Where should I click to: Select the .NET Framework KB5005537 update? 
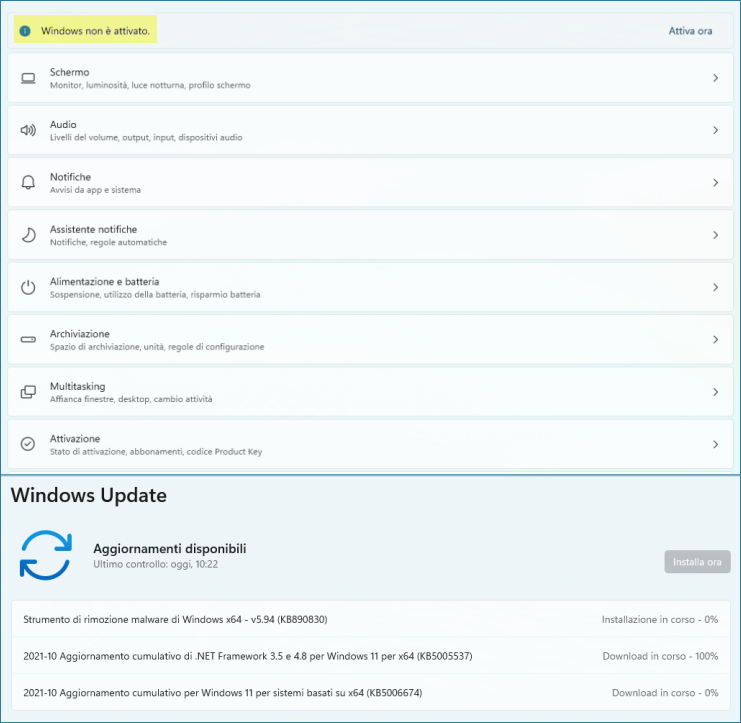click(370, 656)
